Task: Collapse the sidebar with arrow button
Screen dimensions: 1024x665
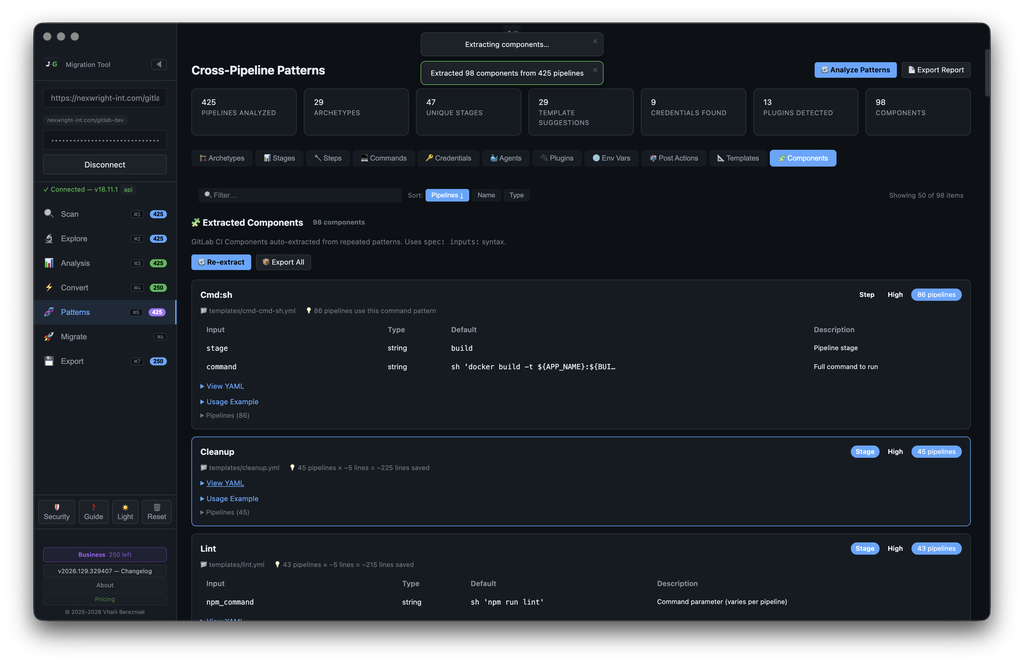Action: [159, 64]
